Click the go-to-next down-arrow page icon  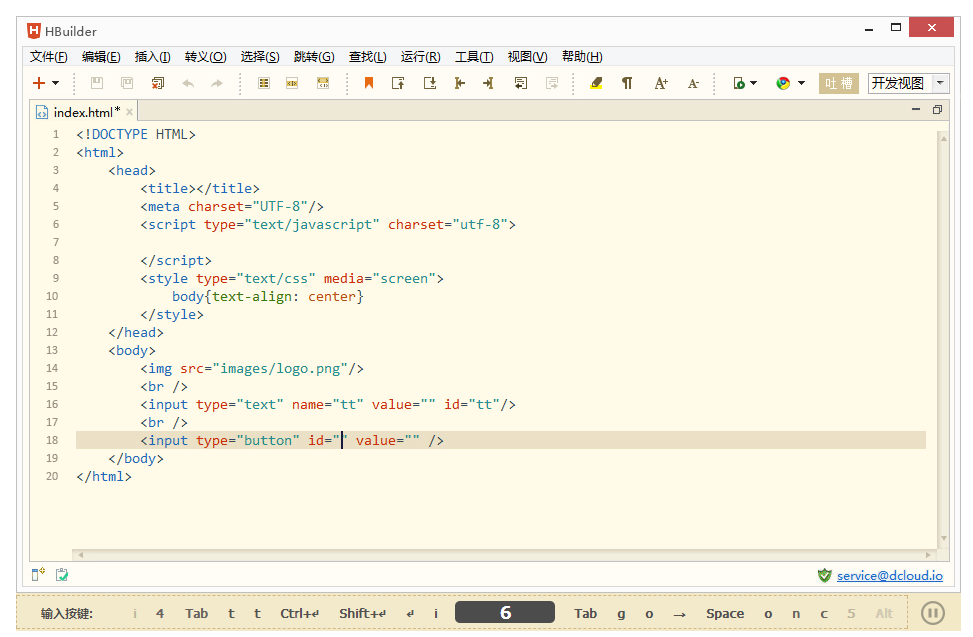point(429,83)
